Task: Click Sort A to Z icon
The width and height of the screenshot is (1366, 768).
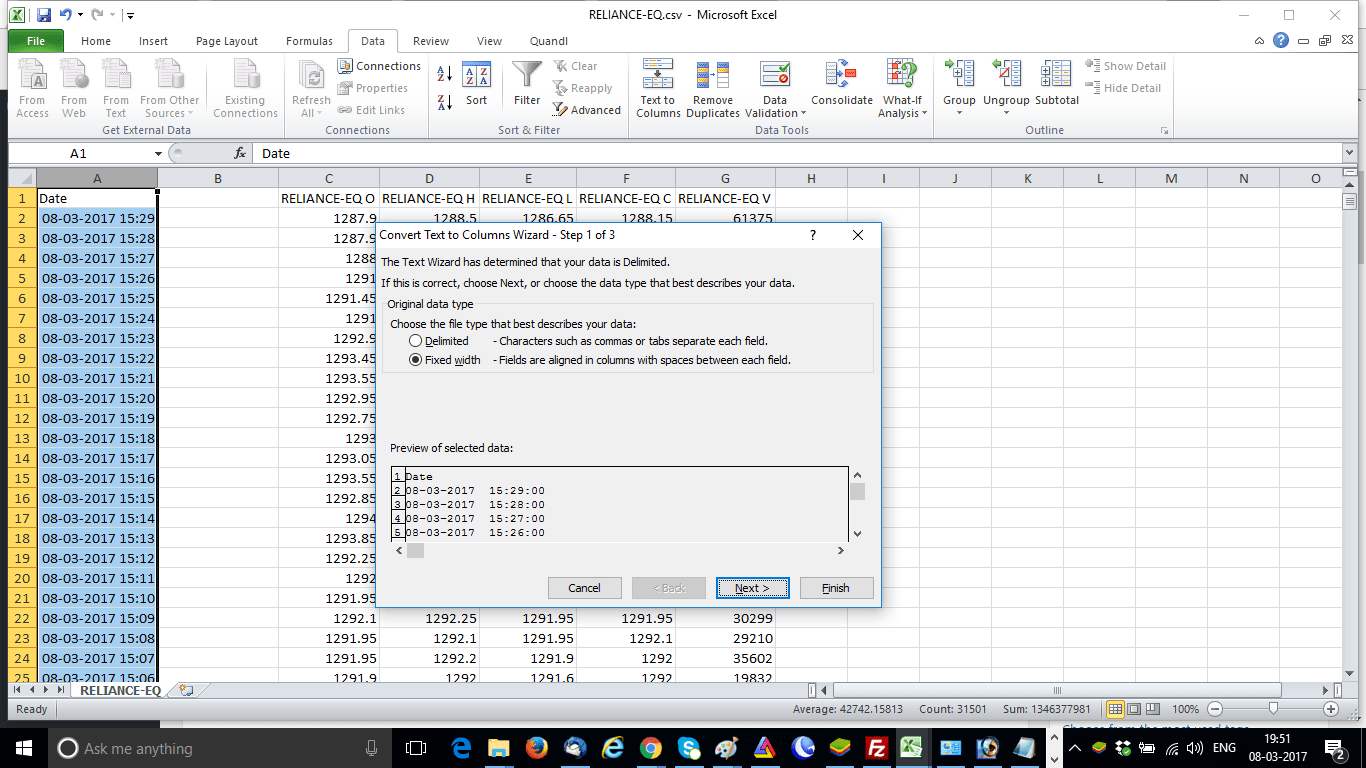Action: [445, 74]
